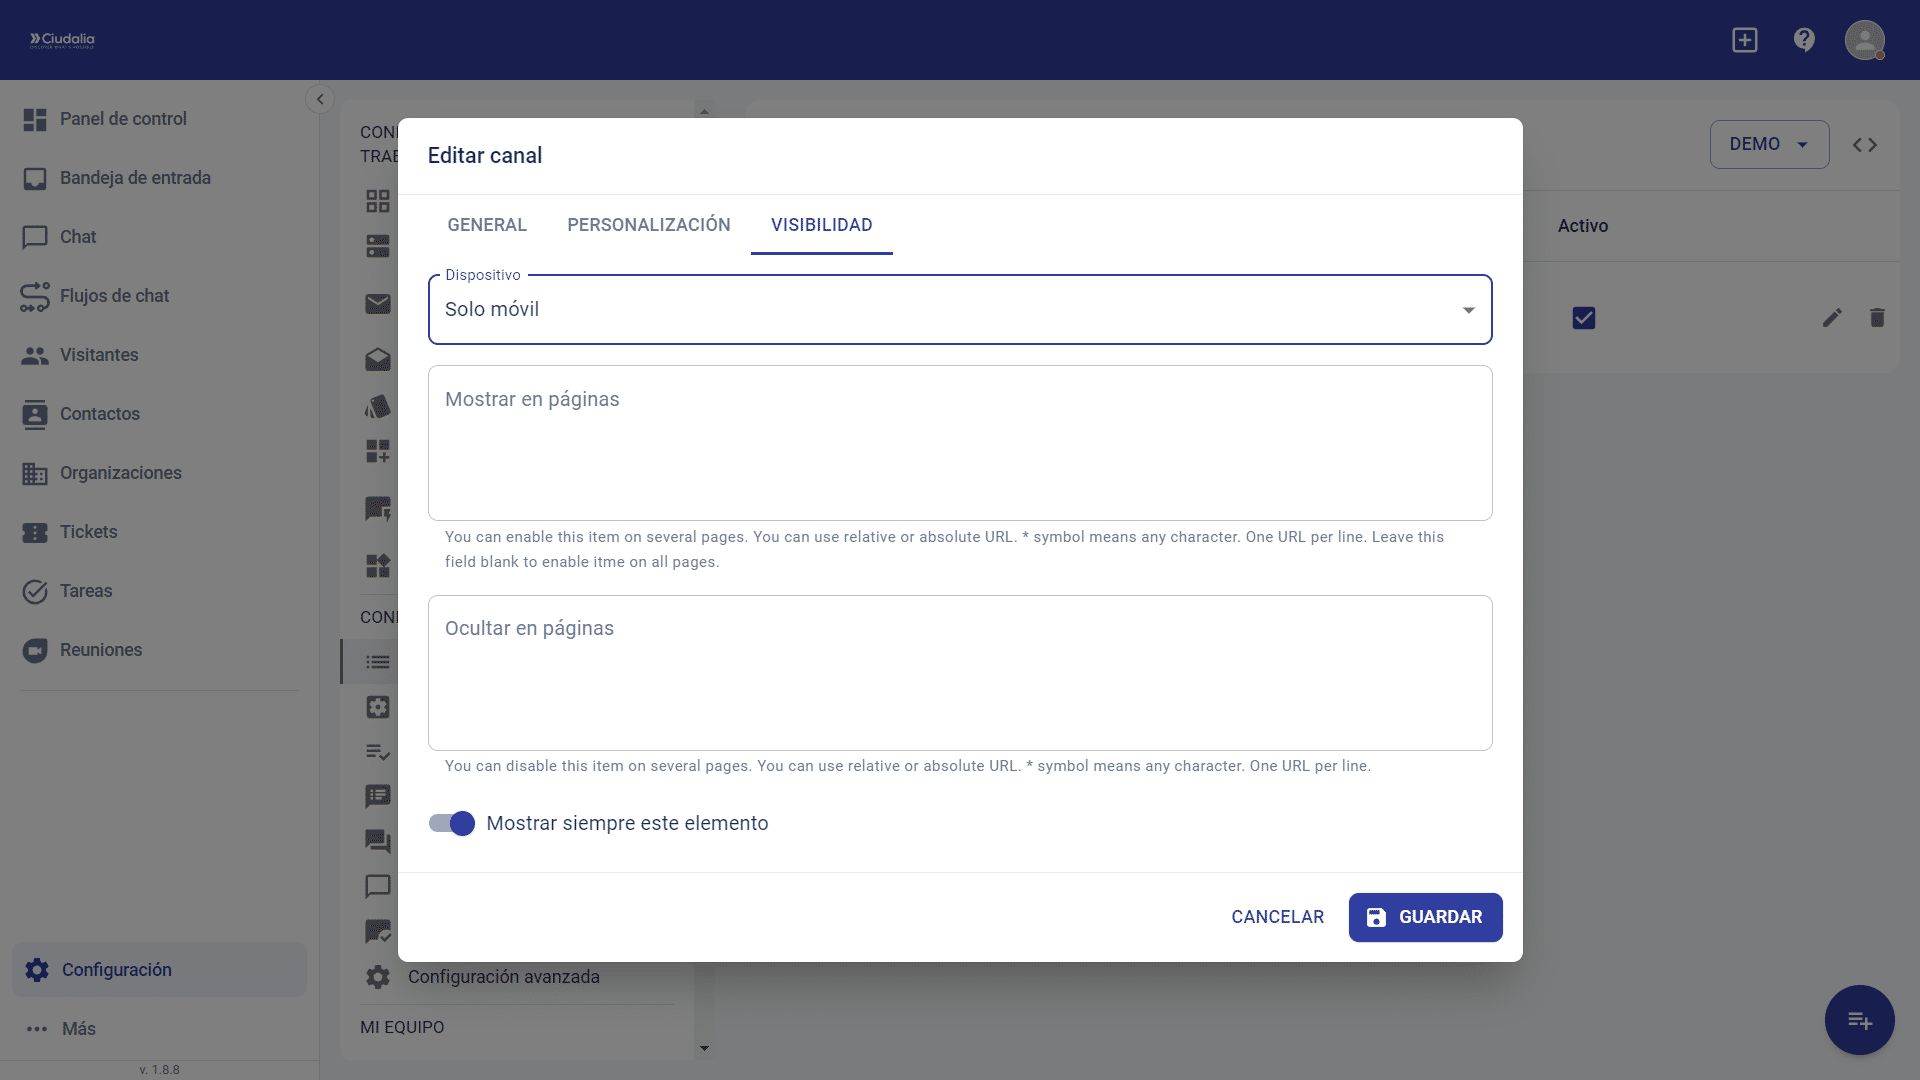The width and height of the screenshot is (1920, 1080).
Task: Open the user avatar profile icon
Action: tap(1864, 40)
